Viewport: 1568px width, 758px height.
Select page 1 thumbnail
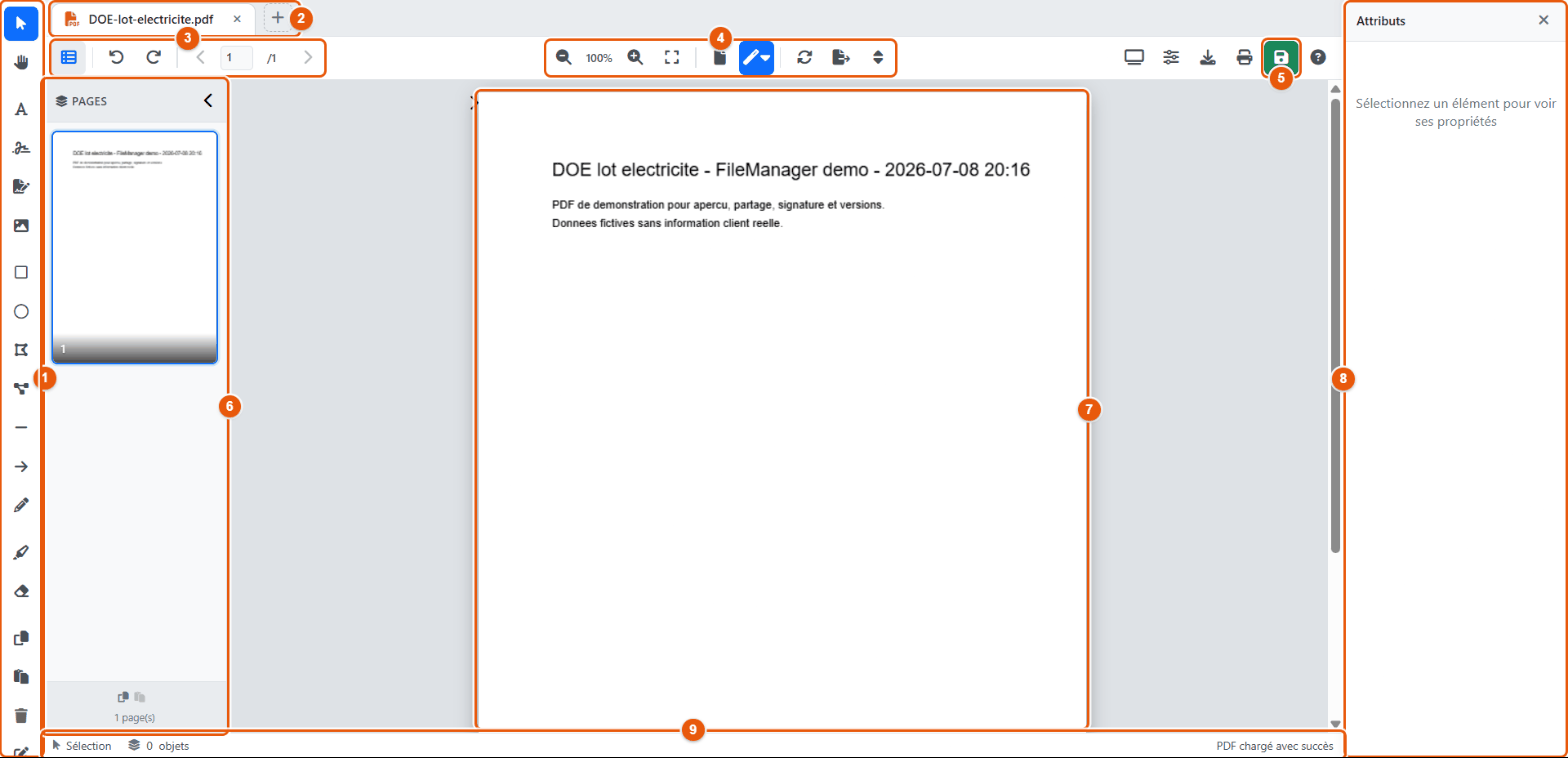point(134,247)
